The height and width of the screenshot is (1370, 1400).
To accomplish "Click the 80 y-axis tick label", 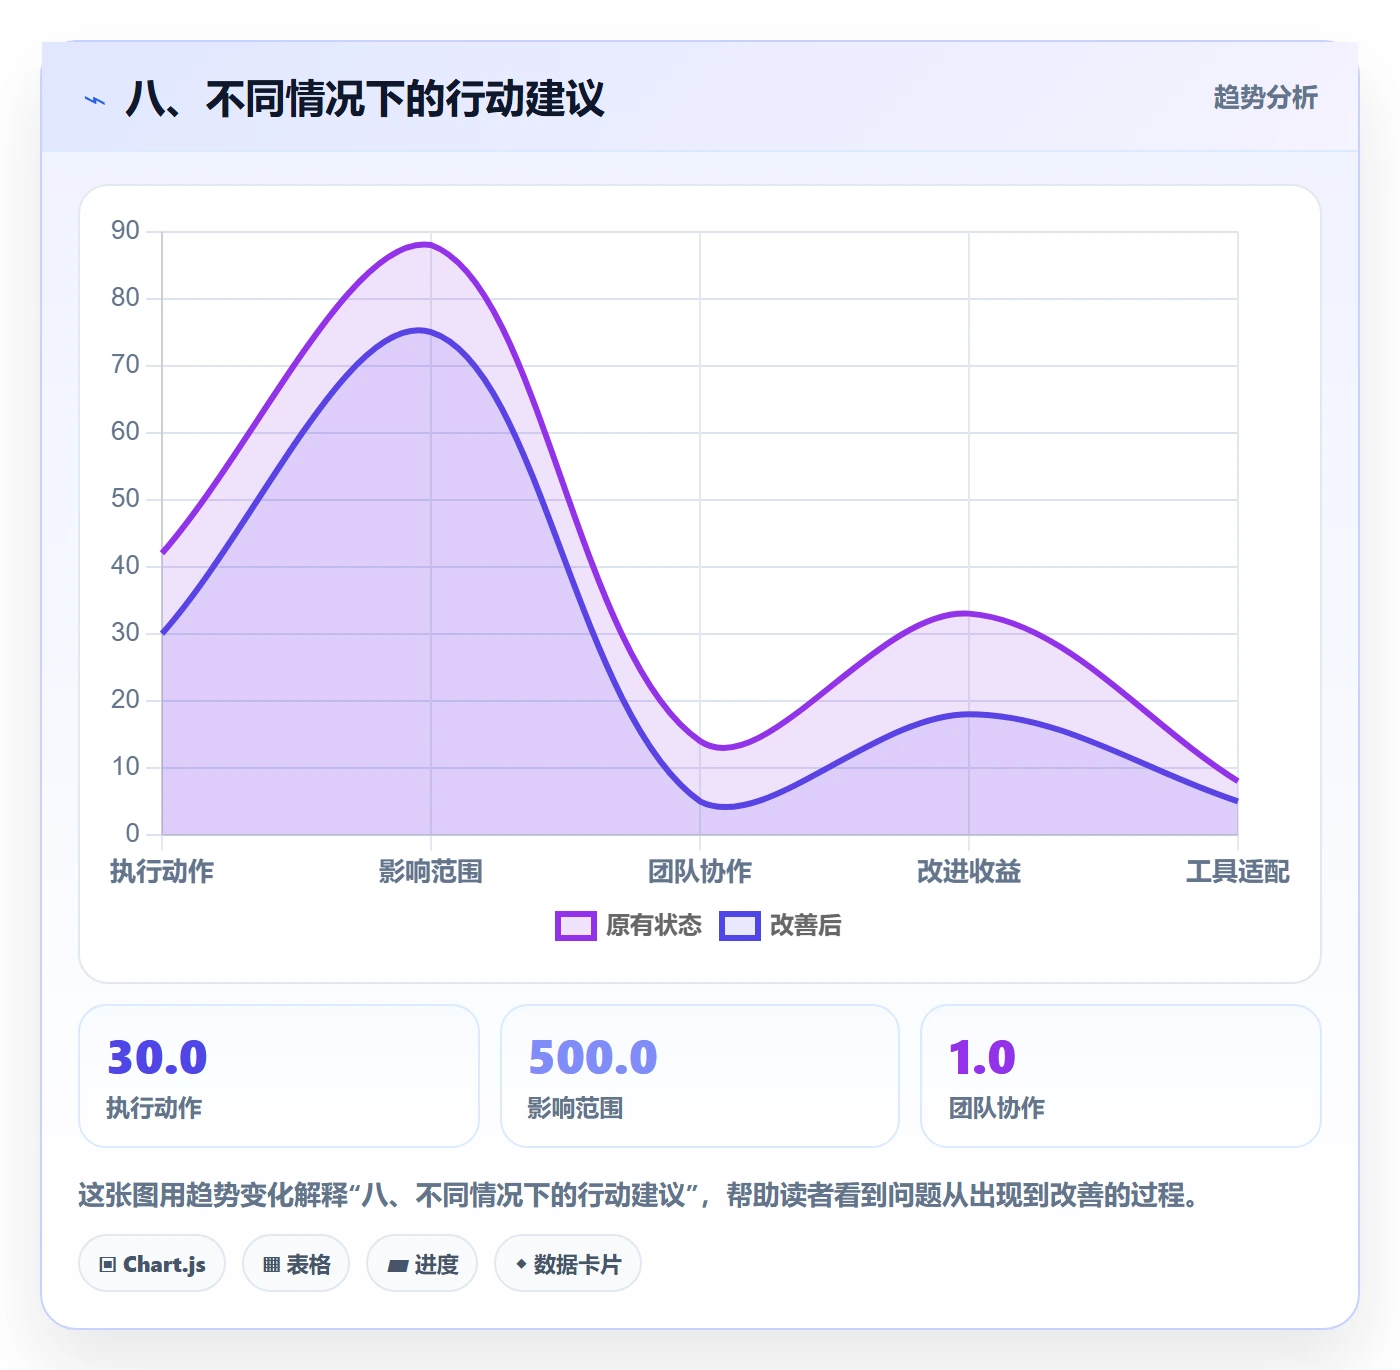I will pyautogui.click(x=126, y=298).
